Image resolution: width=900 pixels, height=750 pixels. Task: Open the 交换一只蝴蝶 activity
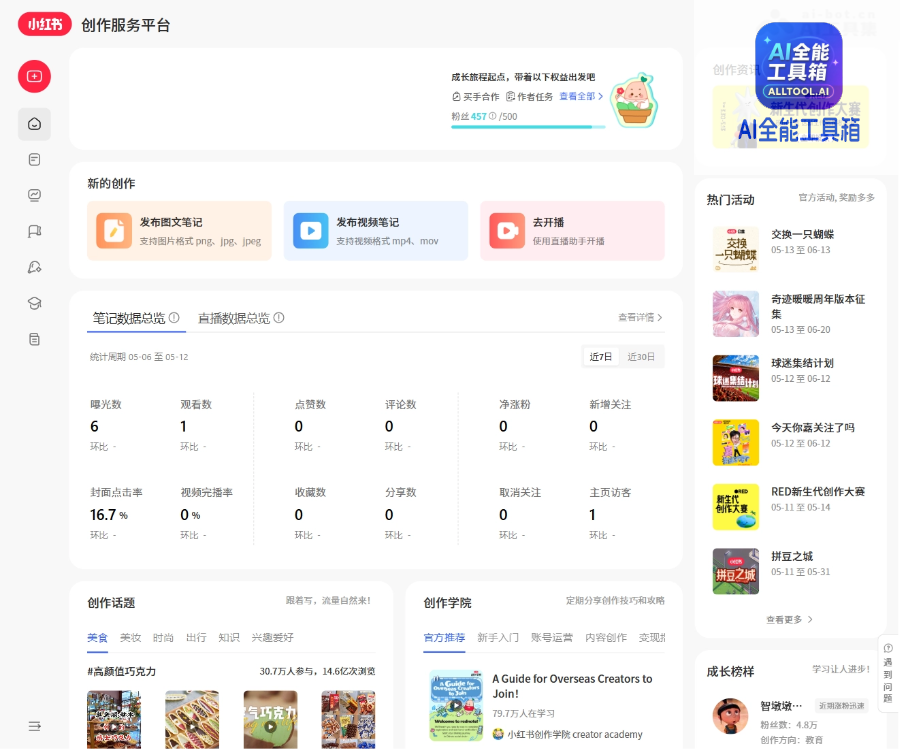(802, 235)
